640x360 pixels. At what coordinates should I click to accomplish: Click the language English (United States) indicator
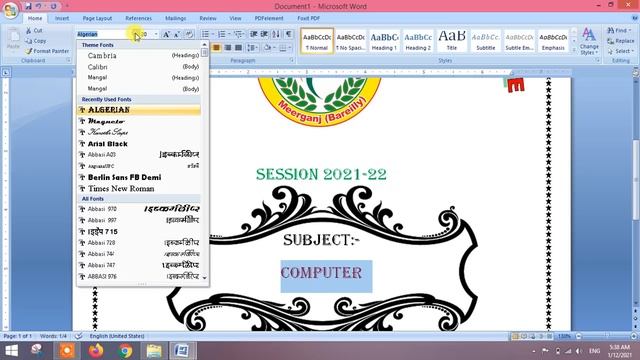(x=117, y=336)
